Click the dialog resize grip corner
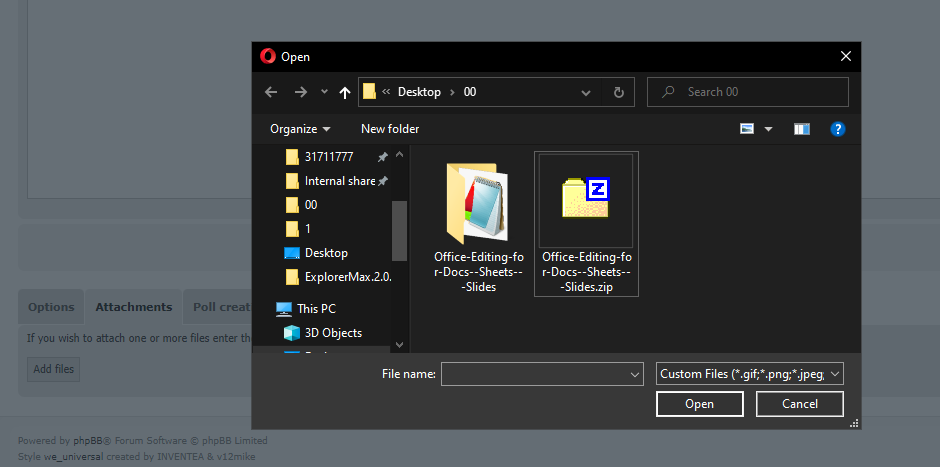 (x=855, y=423)
